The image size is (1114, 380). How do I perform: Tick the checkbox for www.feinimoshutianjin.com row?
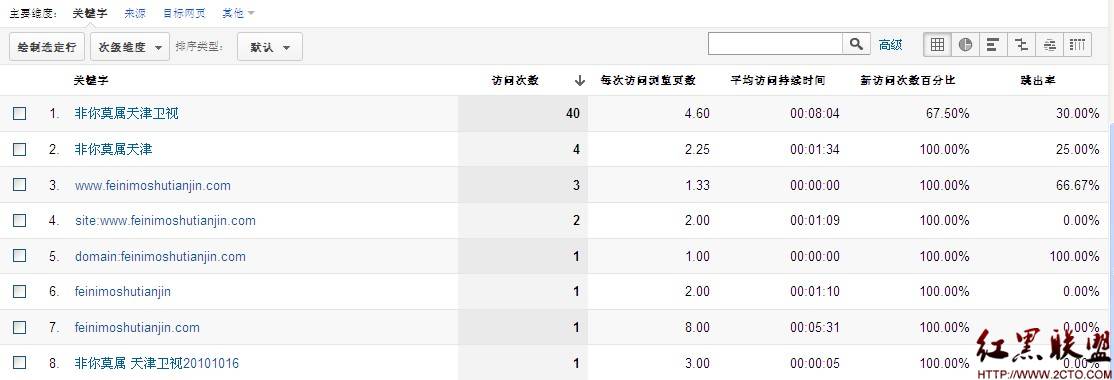click(20, 185)
